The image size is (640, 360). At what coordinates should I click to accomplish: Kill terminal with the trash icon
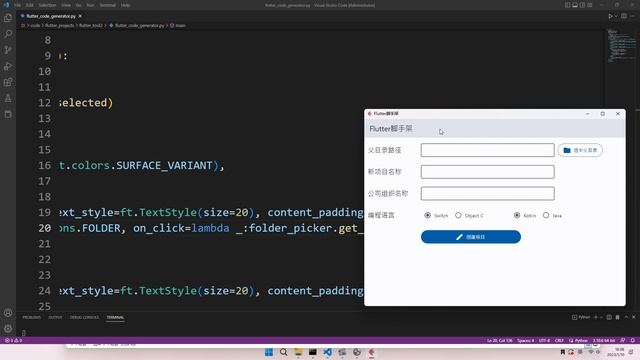point(618,317)
